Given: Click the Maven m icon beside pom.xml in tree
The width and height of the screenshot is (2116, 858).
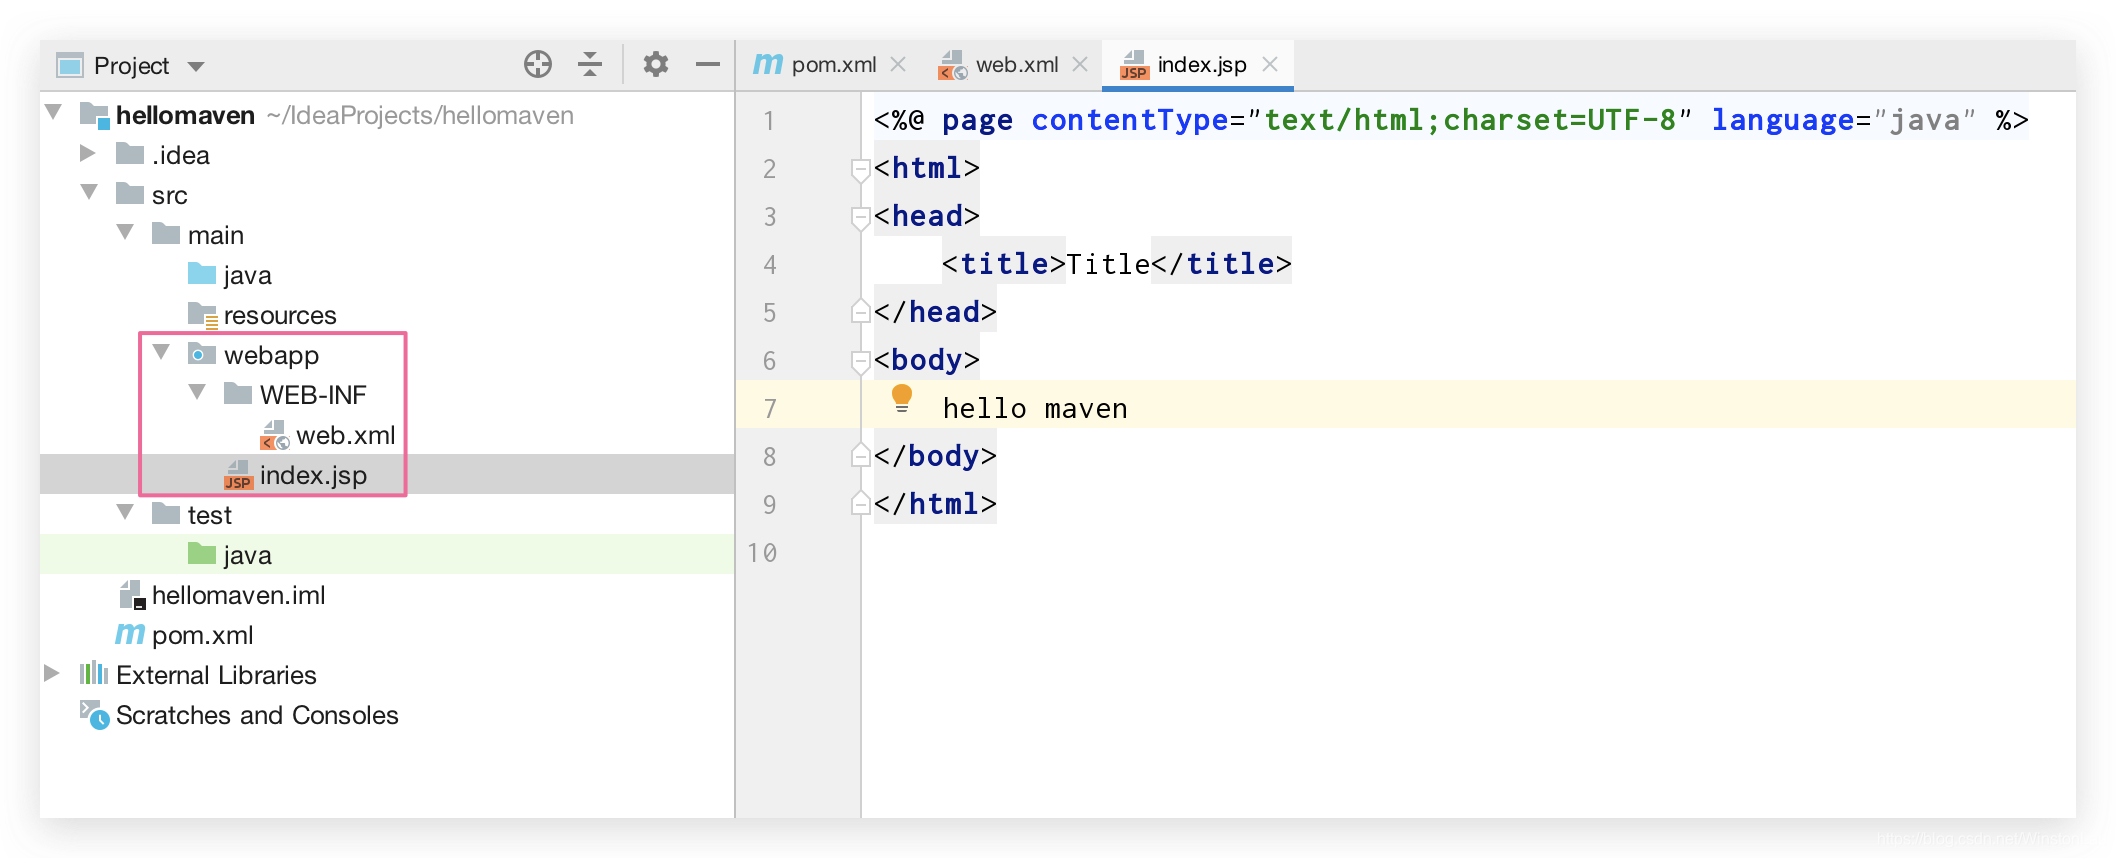Looking at the screenshot, I should pos(130,634).
